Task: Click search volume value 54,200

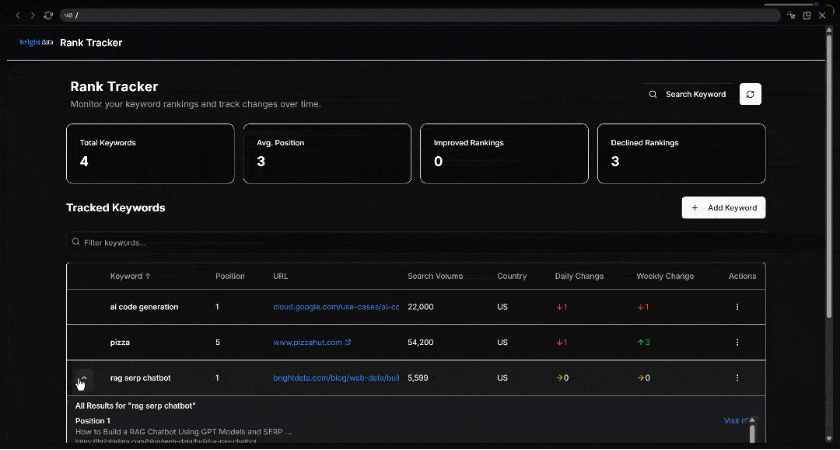Action: click(421, 342)
